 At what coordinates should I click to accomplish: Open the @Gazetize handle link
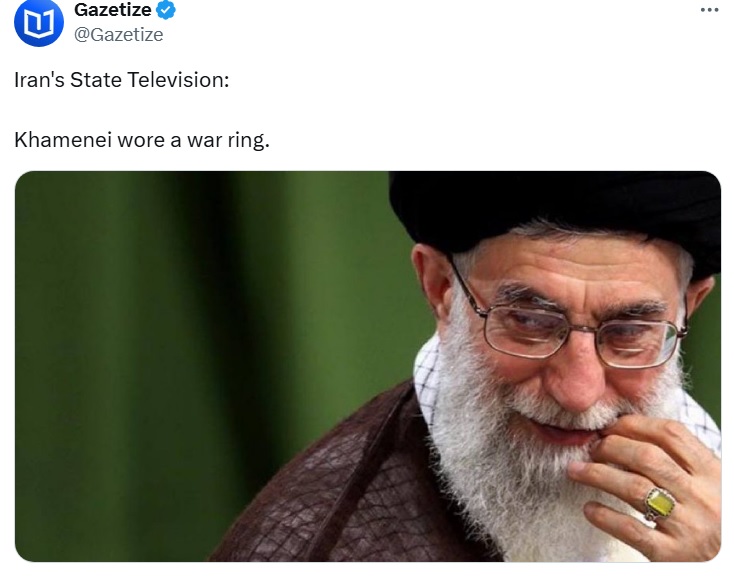pos(118,35)
